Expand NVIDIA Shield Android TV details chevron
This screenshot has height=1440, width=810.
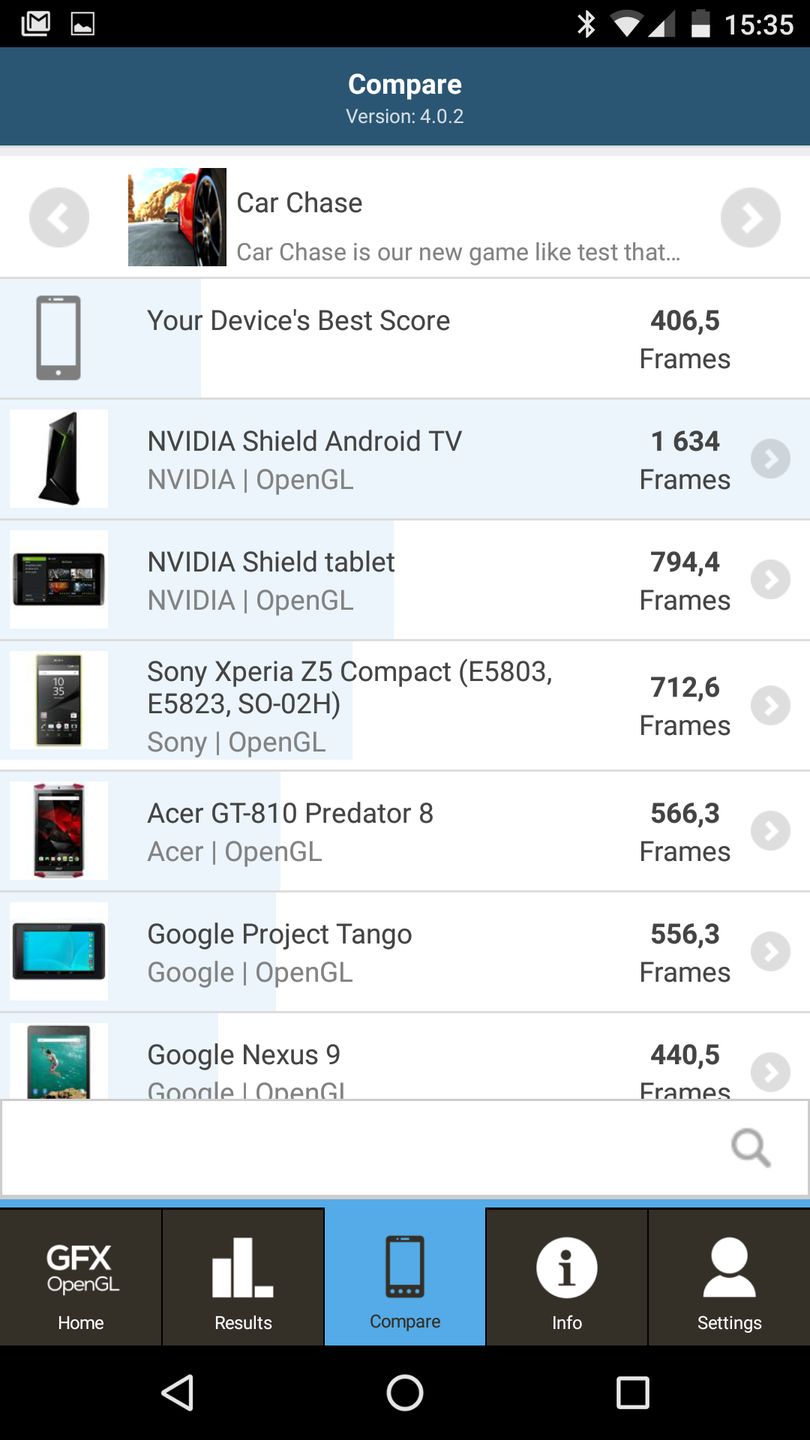(770, 459)
